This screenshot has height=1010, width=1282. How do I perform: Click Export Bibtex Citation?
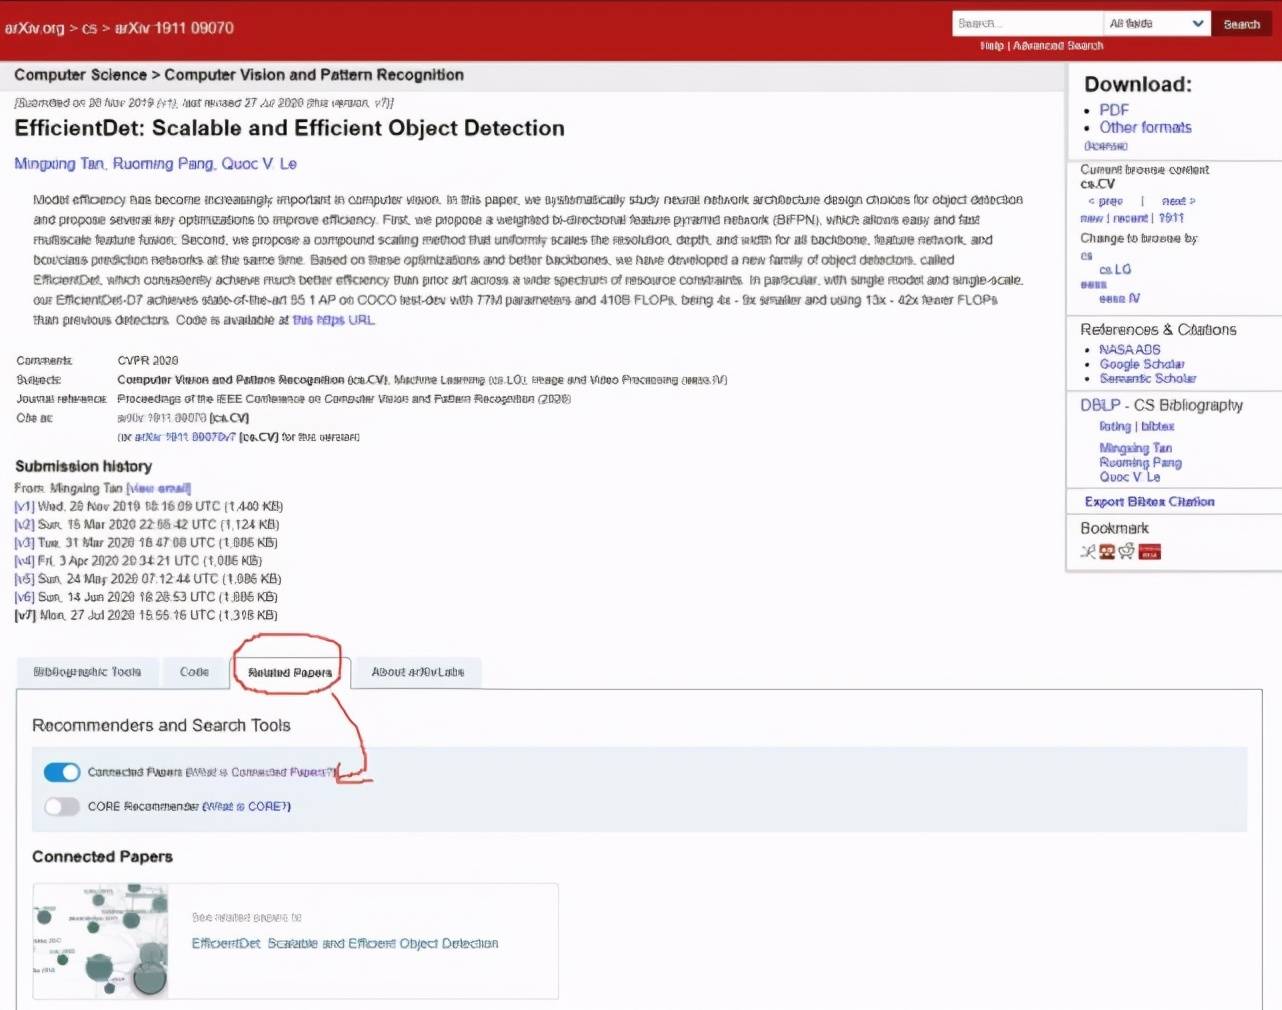pyautogui.click(x=1150, y=502)
